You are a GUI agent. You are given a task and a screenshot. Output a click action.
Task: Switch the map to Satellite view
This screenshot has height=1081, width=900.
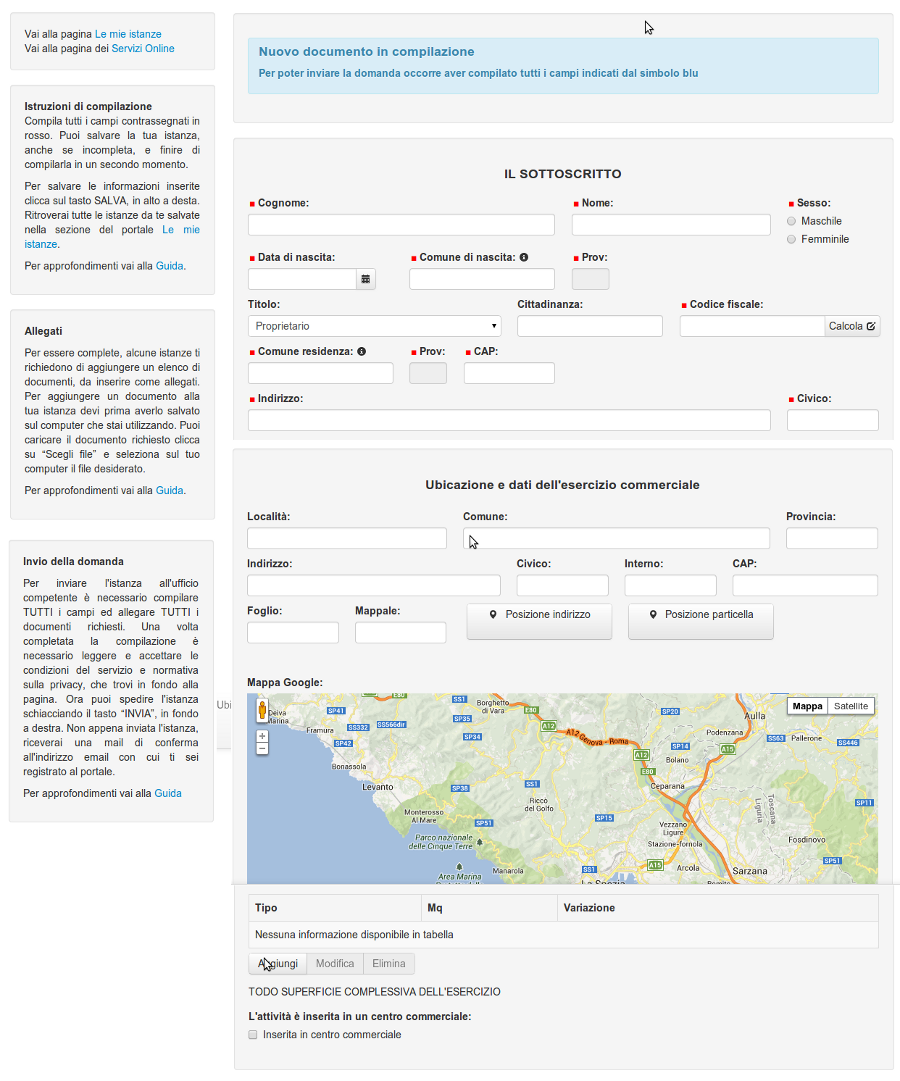pos(850,706)
